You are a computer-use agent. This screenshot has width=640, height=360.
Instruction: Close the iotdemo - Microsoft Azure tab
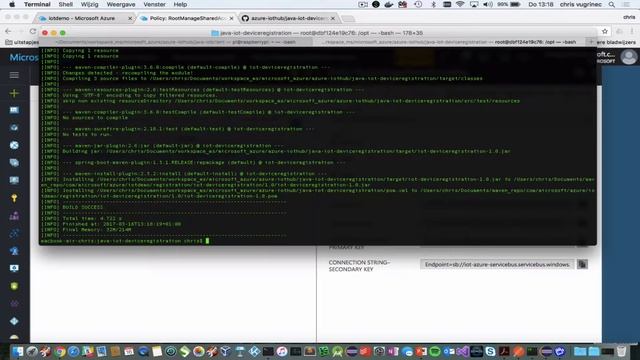pos(130,18)
